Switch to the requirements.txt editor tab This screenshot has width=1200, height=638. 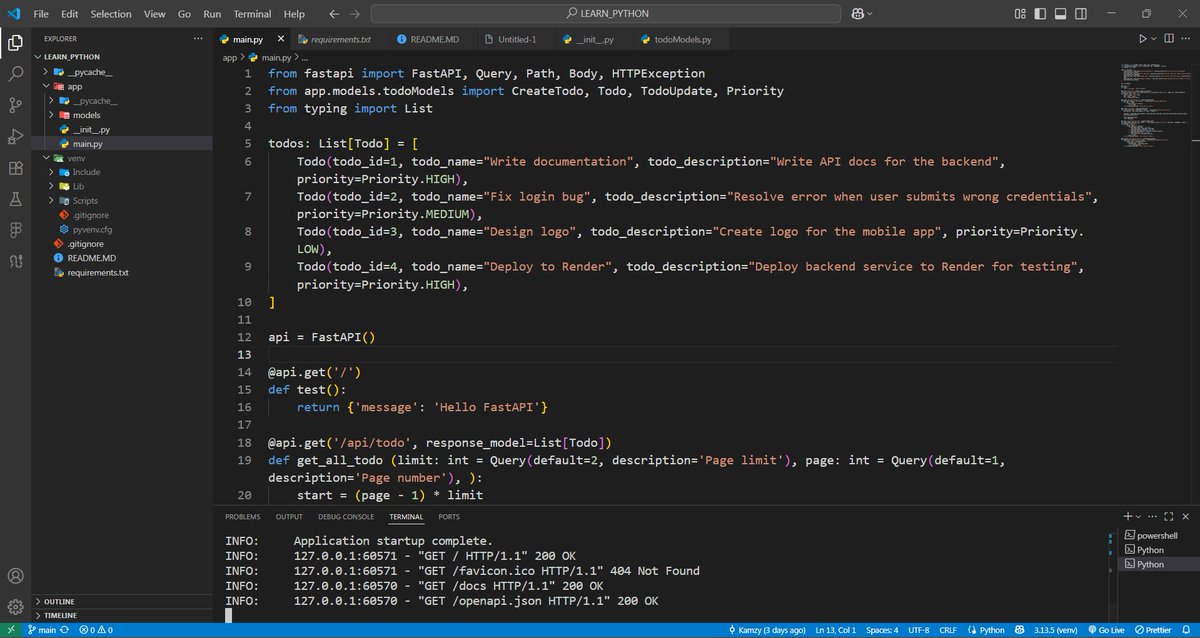(x=340, y=39)
